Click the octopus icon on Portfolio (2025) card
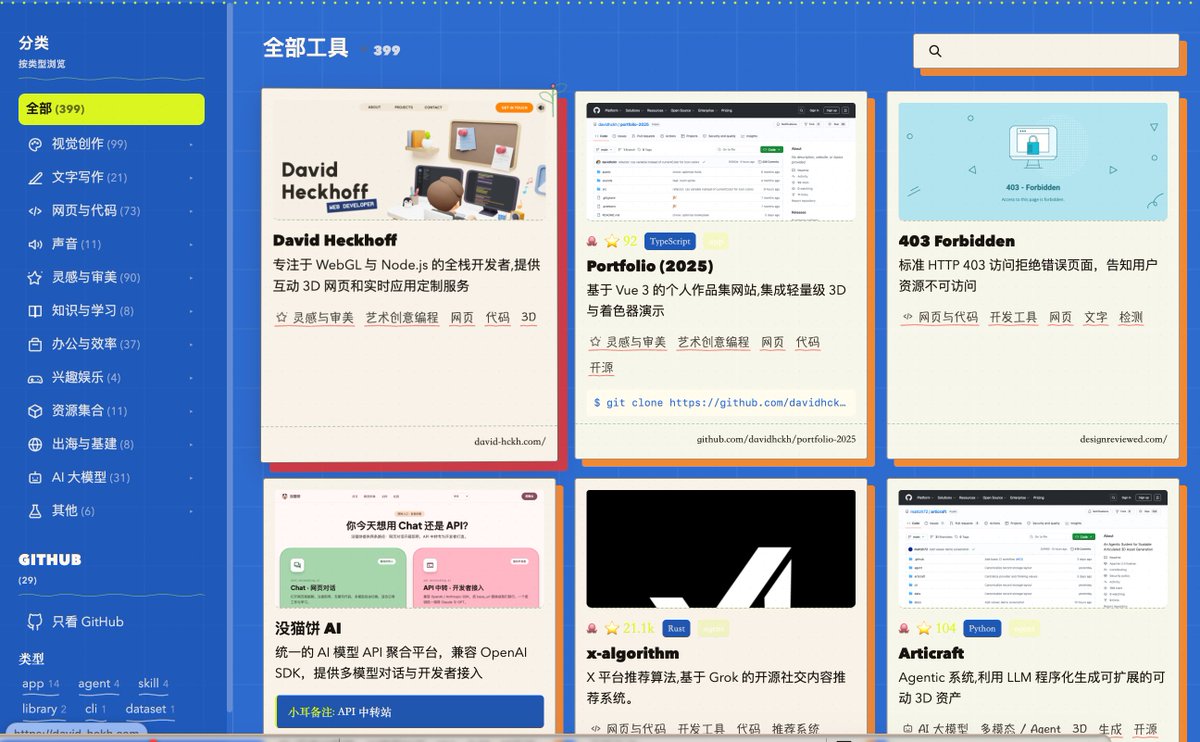 pyautogui.click(x=594, y=241)
